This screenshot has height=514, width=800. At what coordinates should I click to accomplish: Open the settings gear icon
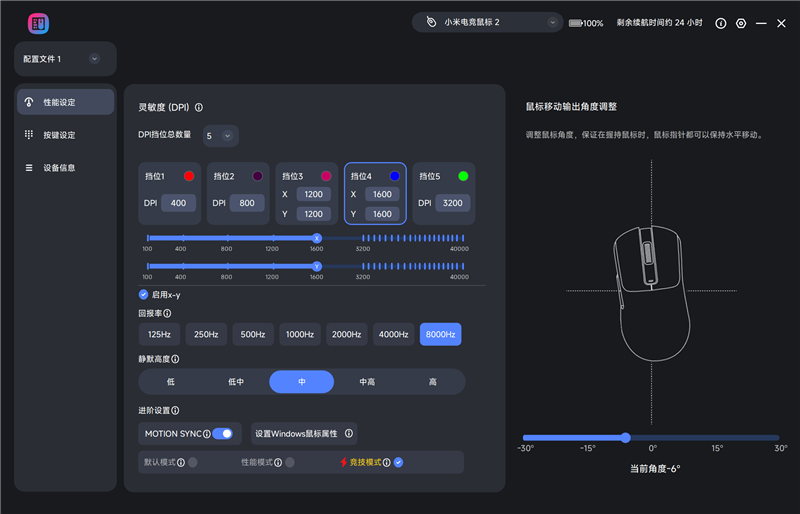(741, 23)
